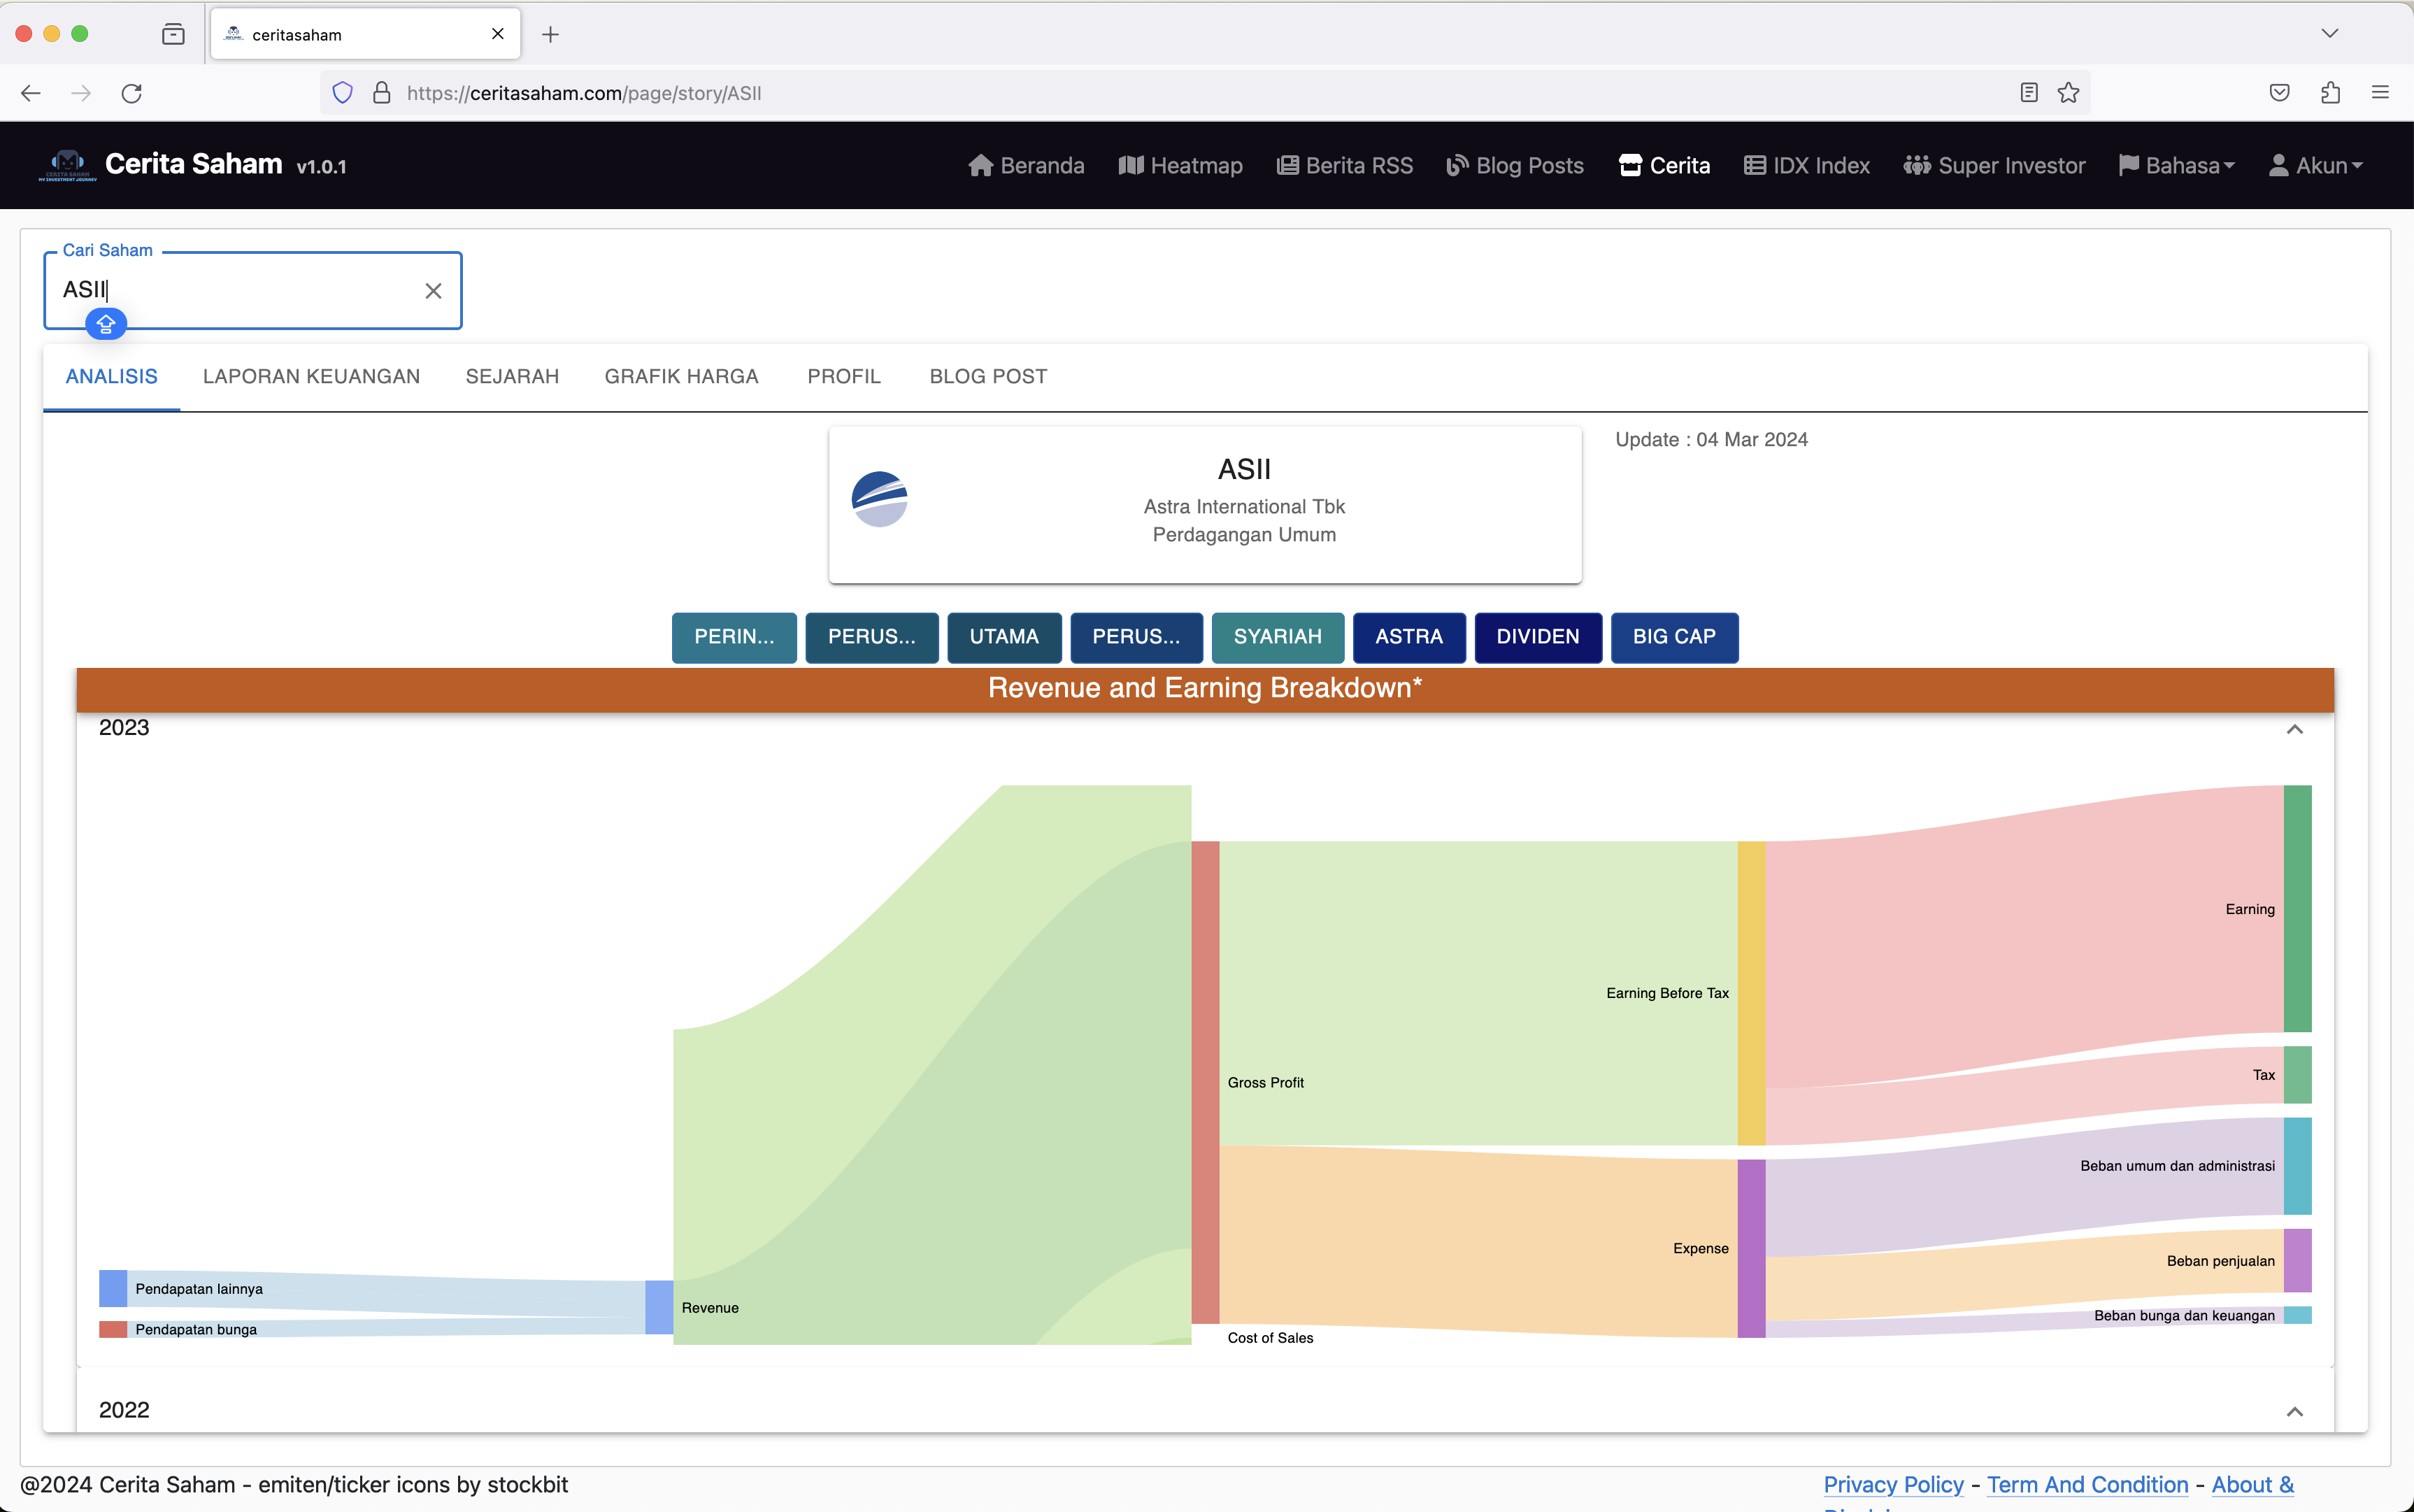Open the Heatmap page

[1180, 165]
